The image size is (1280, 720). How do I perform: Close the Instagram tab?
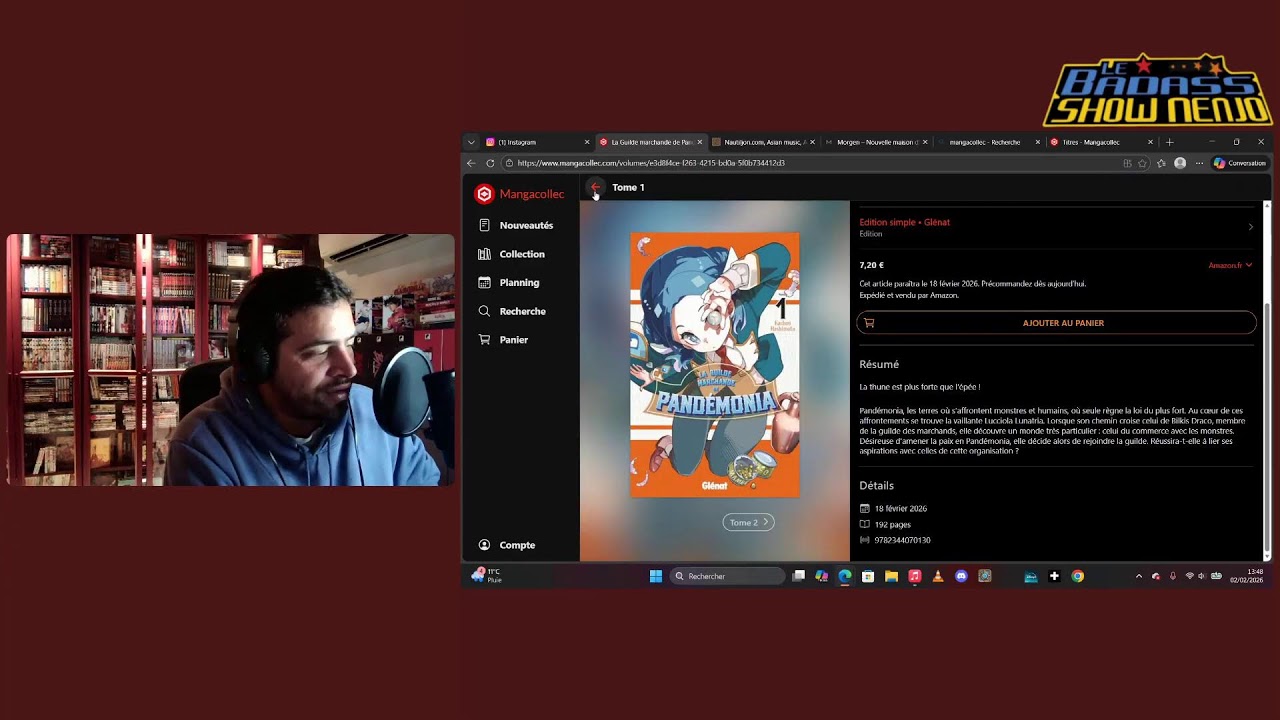[x=587, y=142]
